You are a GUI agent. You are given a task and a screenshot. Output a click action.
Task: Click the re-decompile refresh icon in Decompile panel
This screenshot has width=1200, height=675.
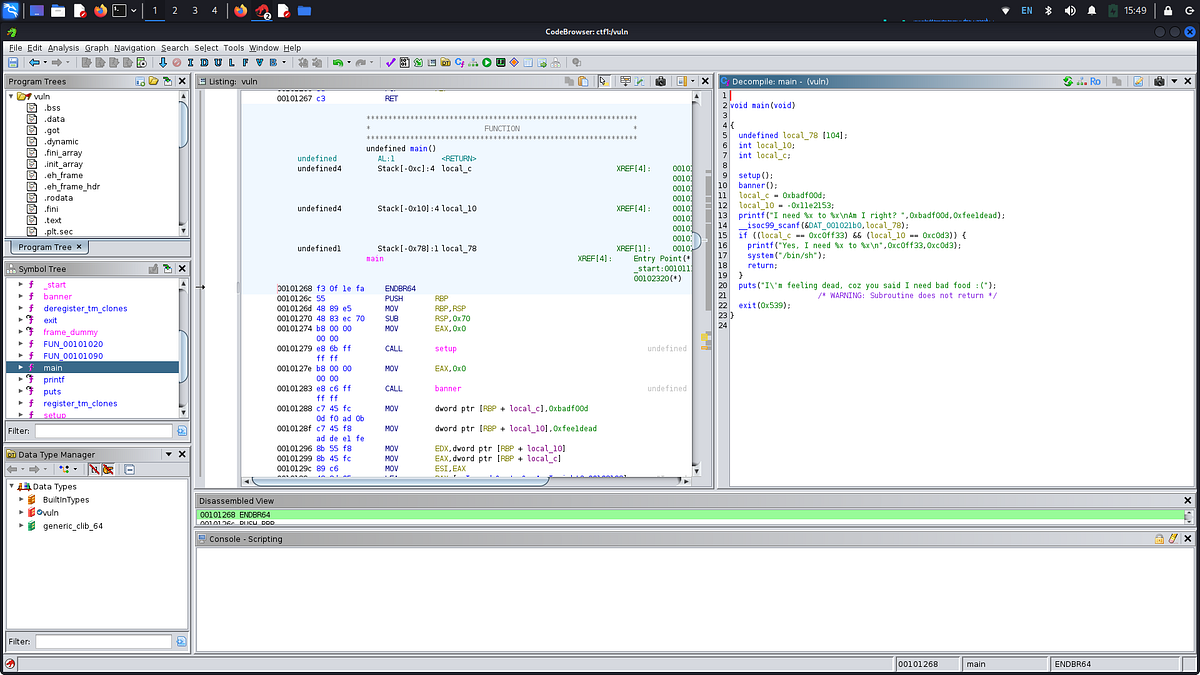pyautogui.click(x=1069, y=81)
